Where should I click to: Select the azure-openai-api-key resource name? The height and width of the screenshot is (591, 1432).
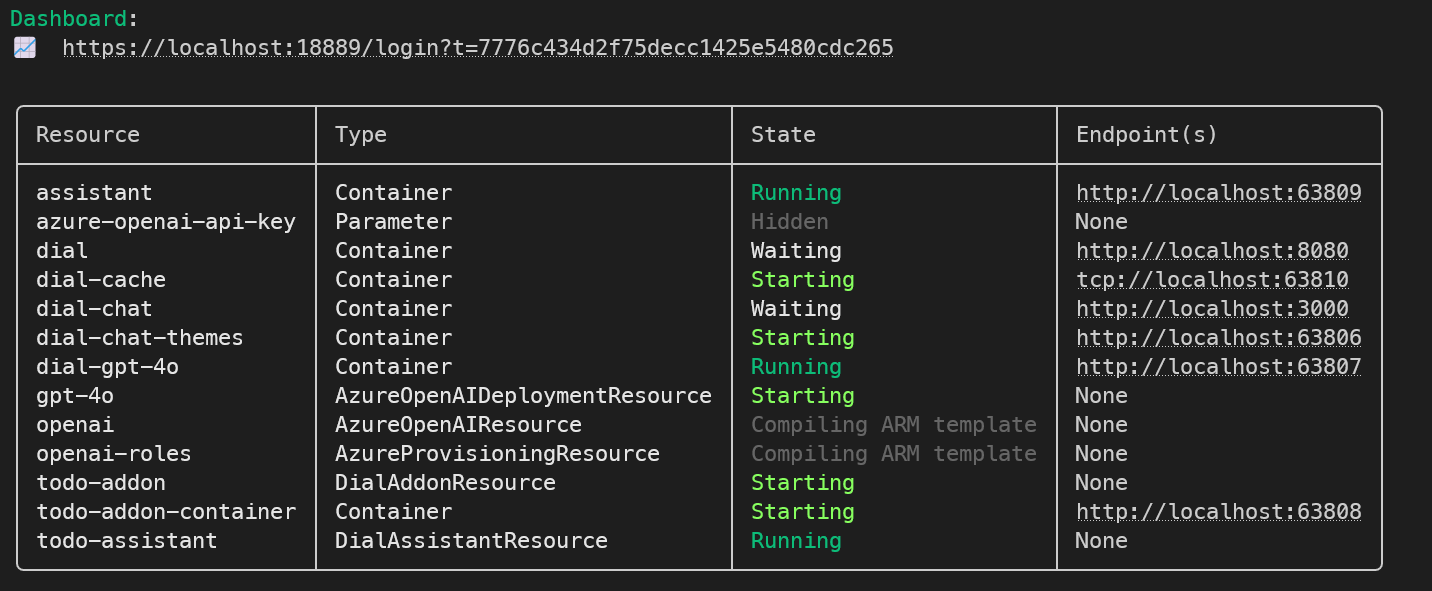[166, 221]
